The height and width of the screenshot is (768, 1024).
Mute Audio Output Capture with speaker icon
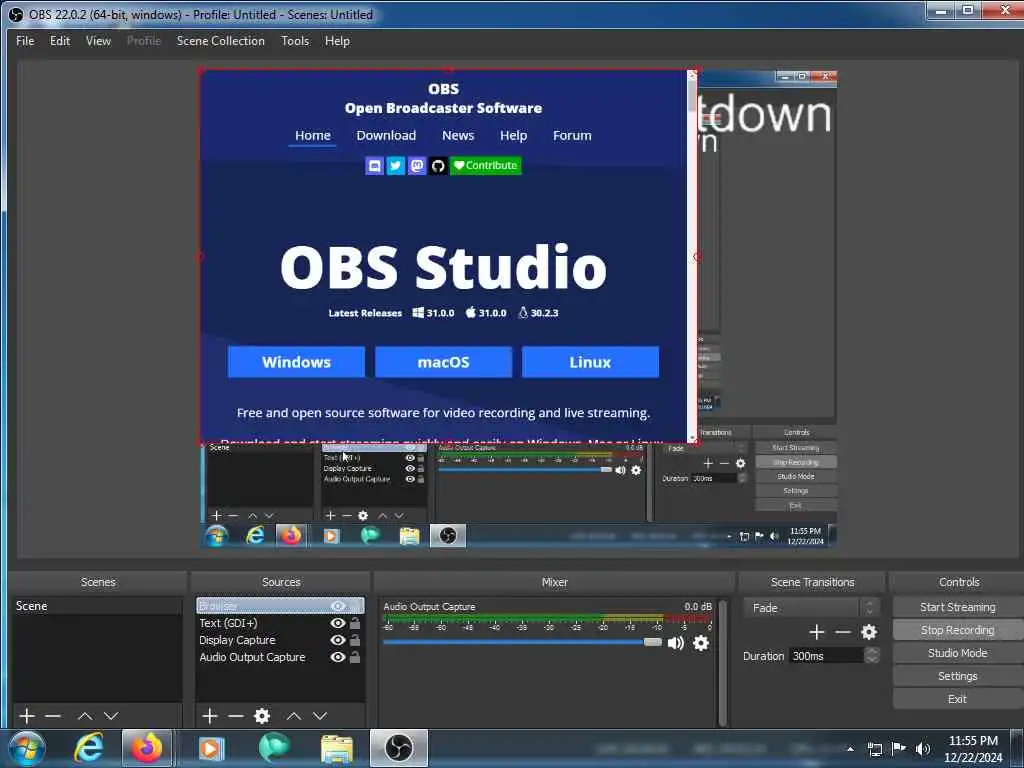[676, 643]
